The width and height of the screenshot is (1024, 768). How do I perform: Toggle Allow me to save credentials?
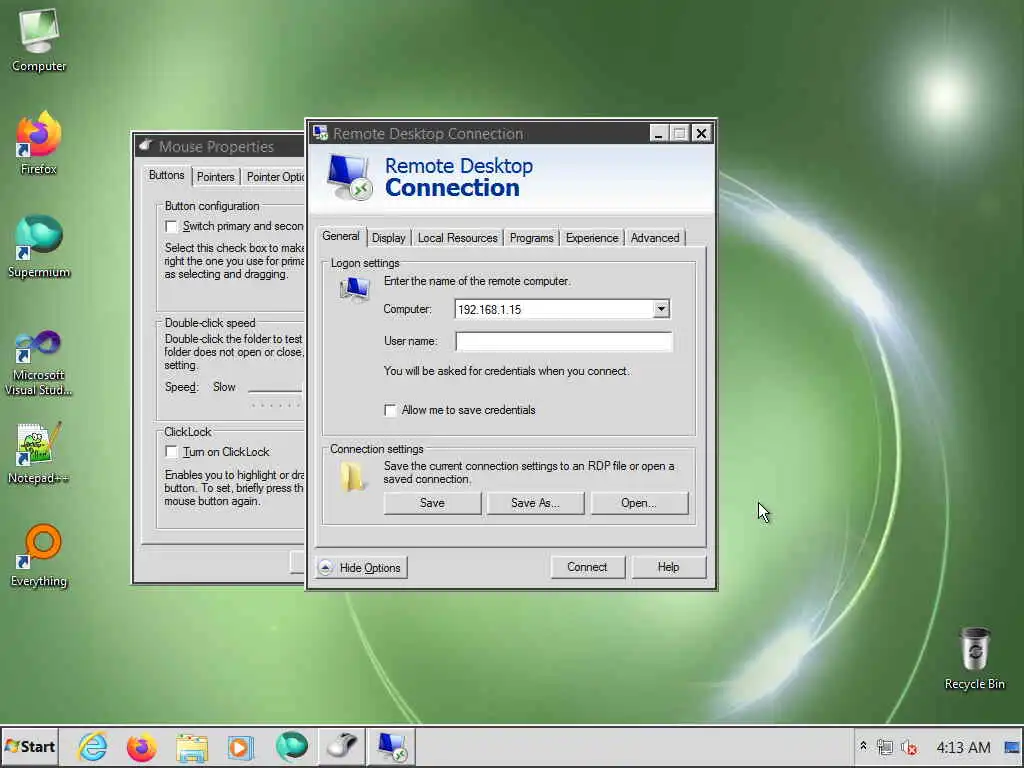390,410
